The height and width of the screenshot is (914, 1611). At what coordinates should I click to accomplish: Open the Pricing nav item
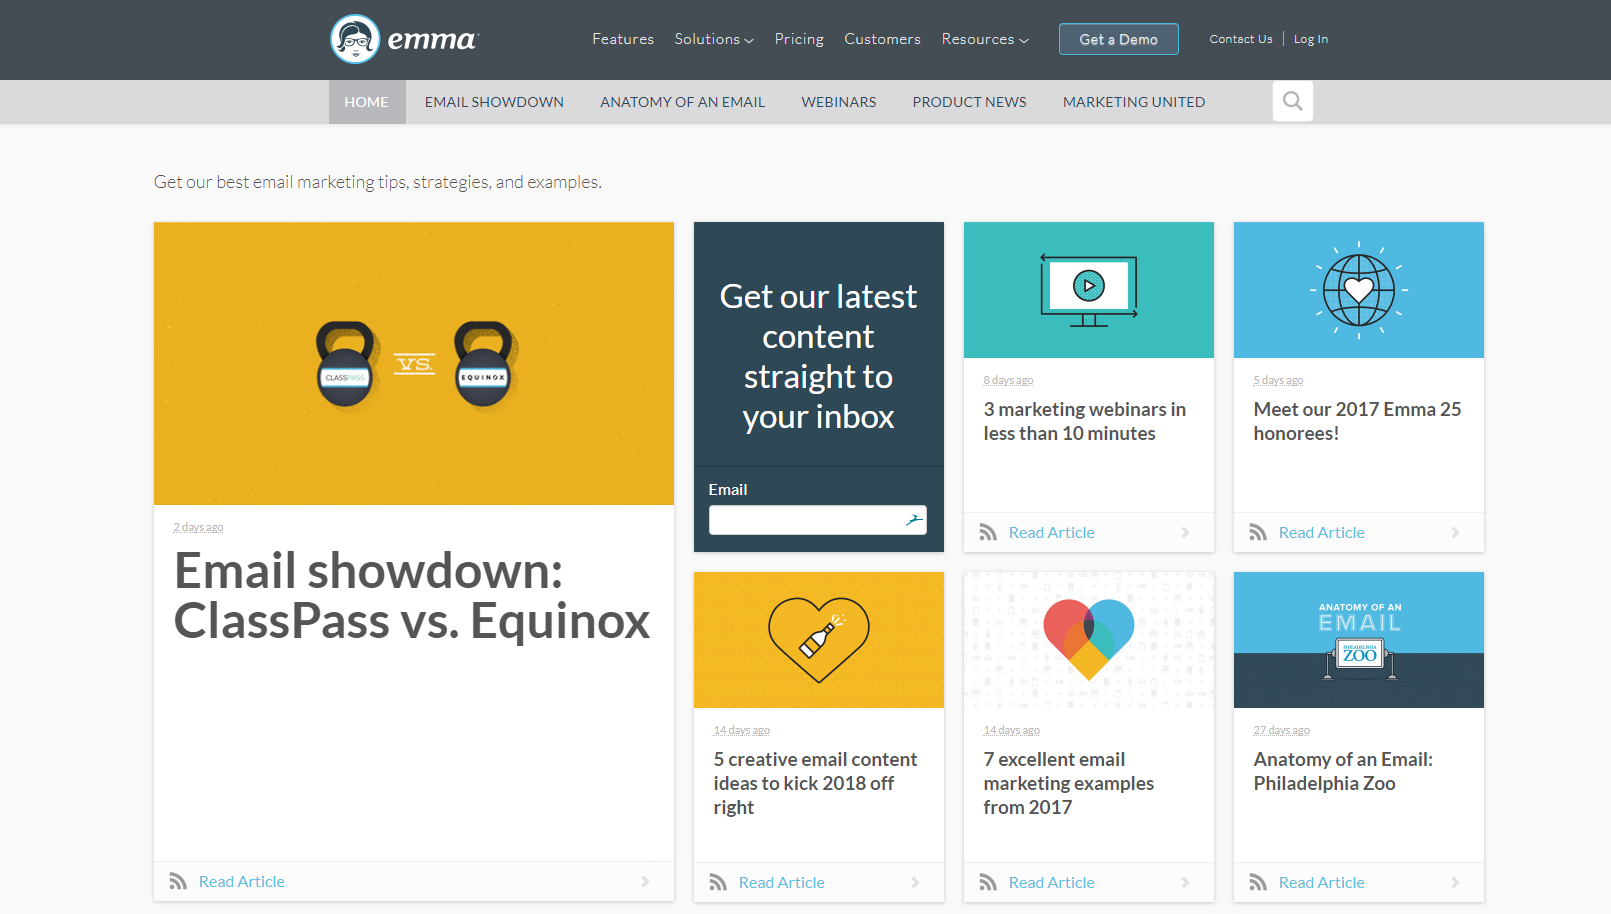pos(799,39)
